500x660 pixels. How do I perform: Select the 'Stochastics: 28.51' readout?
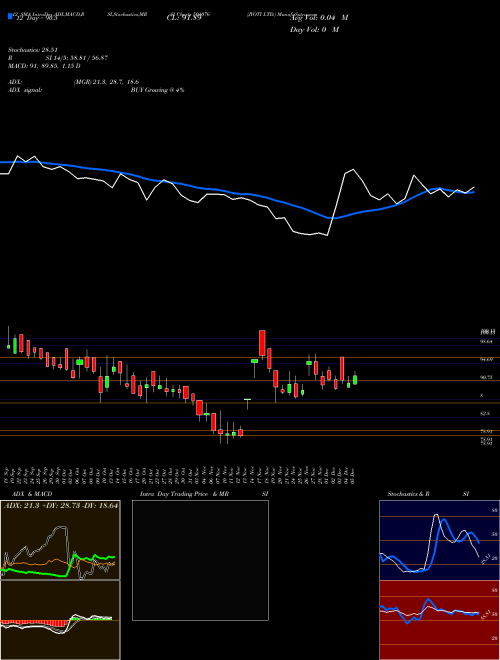tap(33, 49)
